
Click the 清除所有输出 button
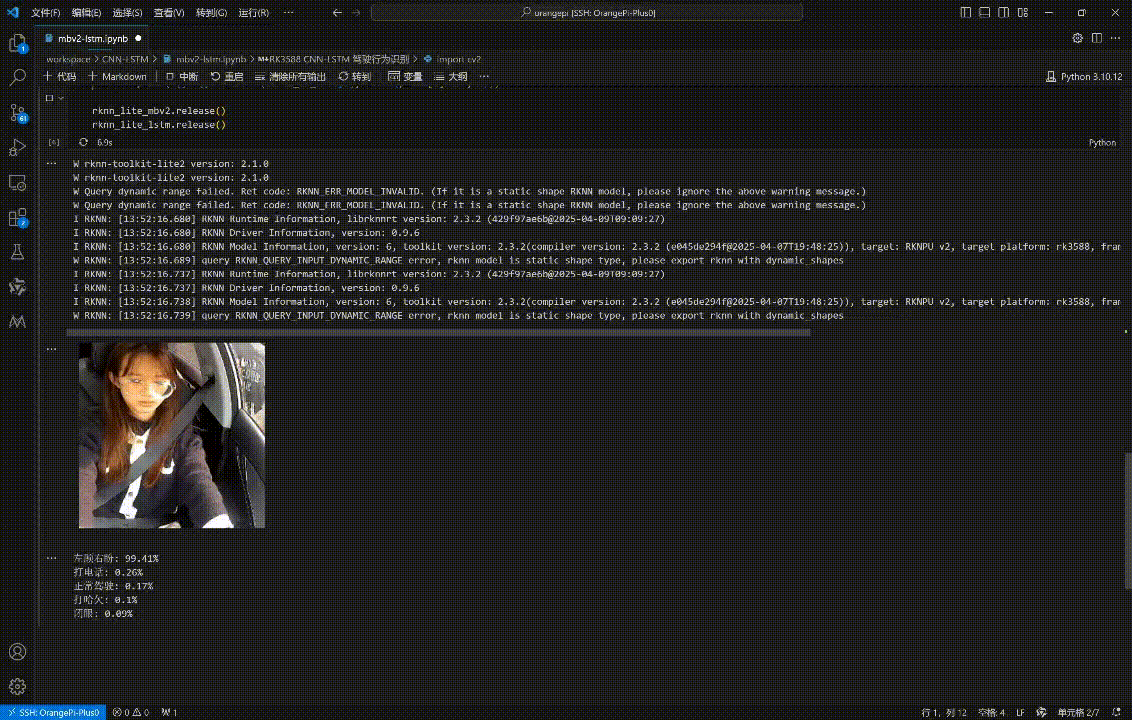coord(291,76)
